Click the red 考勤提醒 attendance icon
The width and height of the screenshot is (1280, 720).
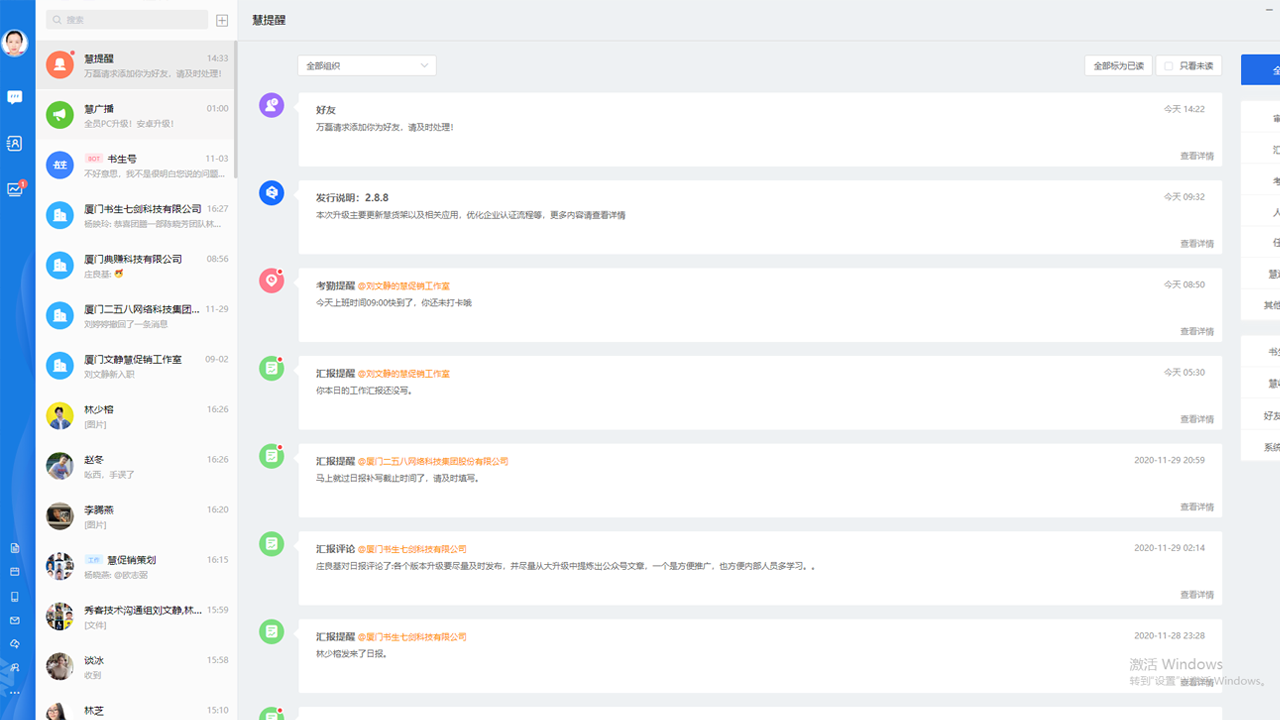(x=272, y=281)
